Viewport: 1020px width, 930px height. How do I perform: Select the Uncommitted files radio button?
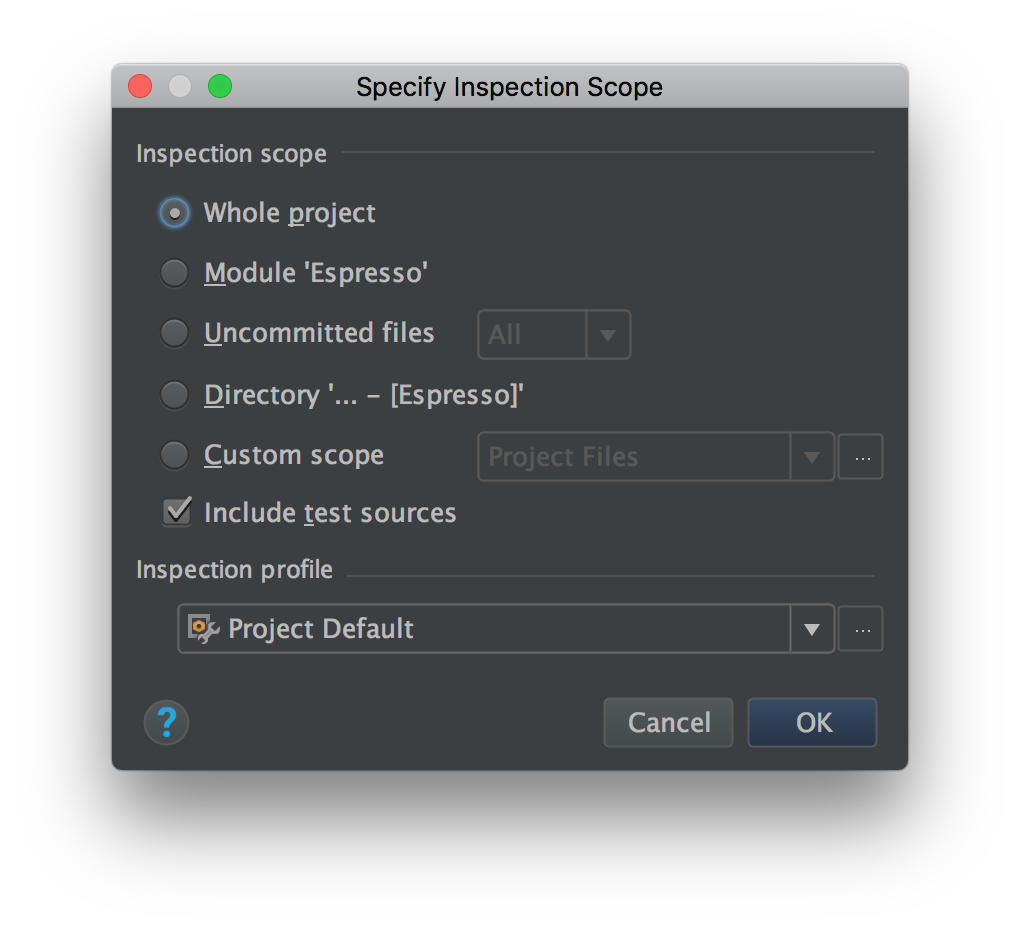175,333
